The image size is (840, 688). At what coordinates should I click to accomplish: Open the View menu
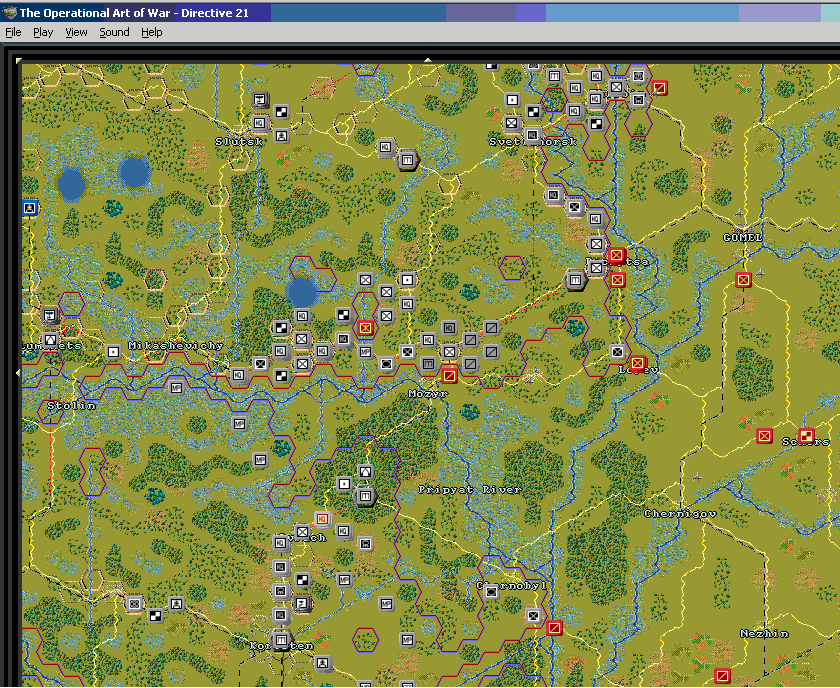[x=76, y=32]
